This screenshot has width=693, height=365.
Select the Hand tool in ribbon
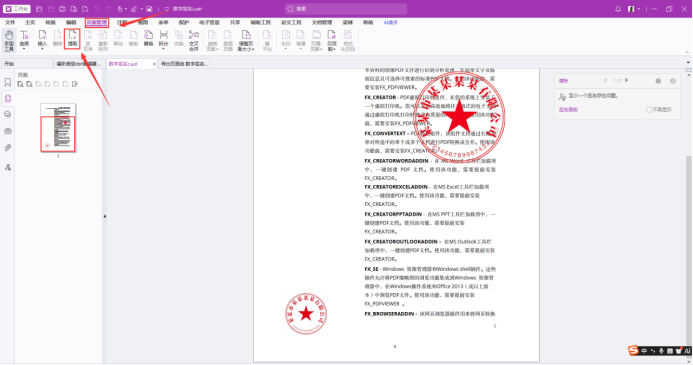pyautogui.click(x=9, y=40)
